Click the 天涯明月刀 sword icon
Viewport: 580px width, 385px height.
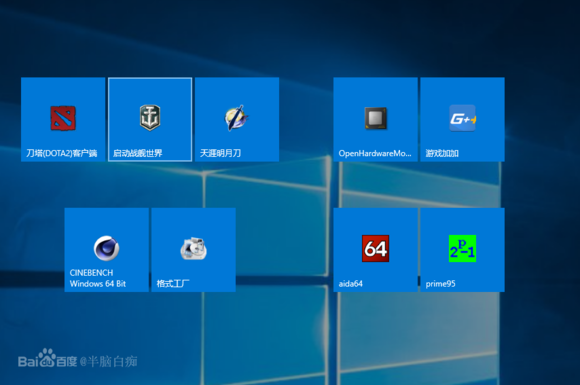(237, 118)
